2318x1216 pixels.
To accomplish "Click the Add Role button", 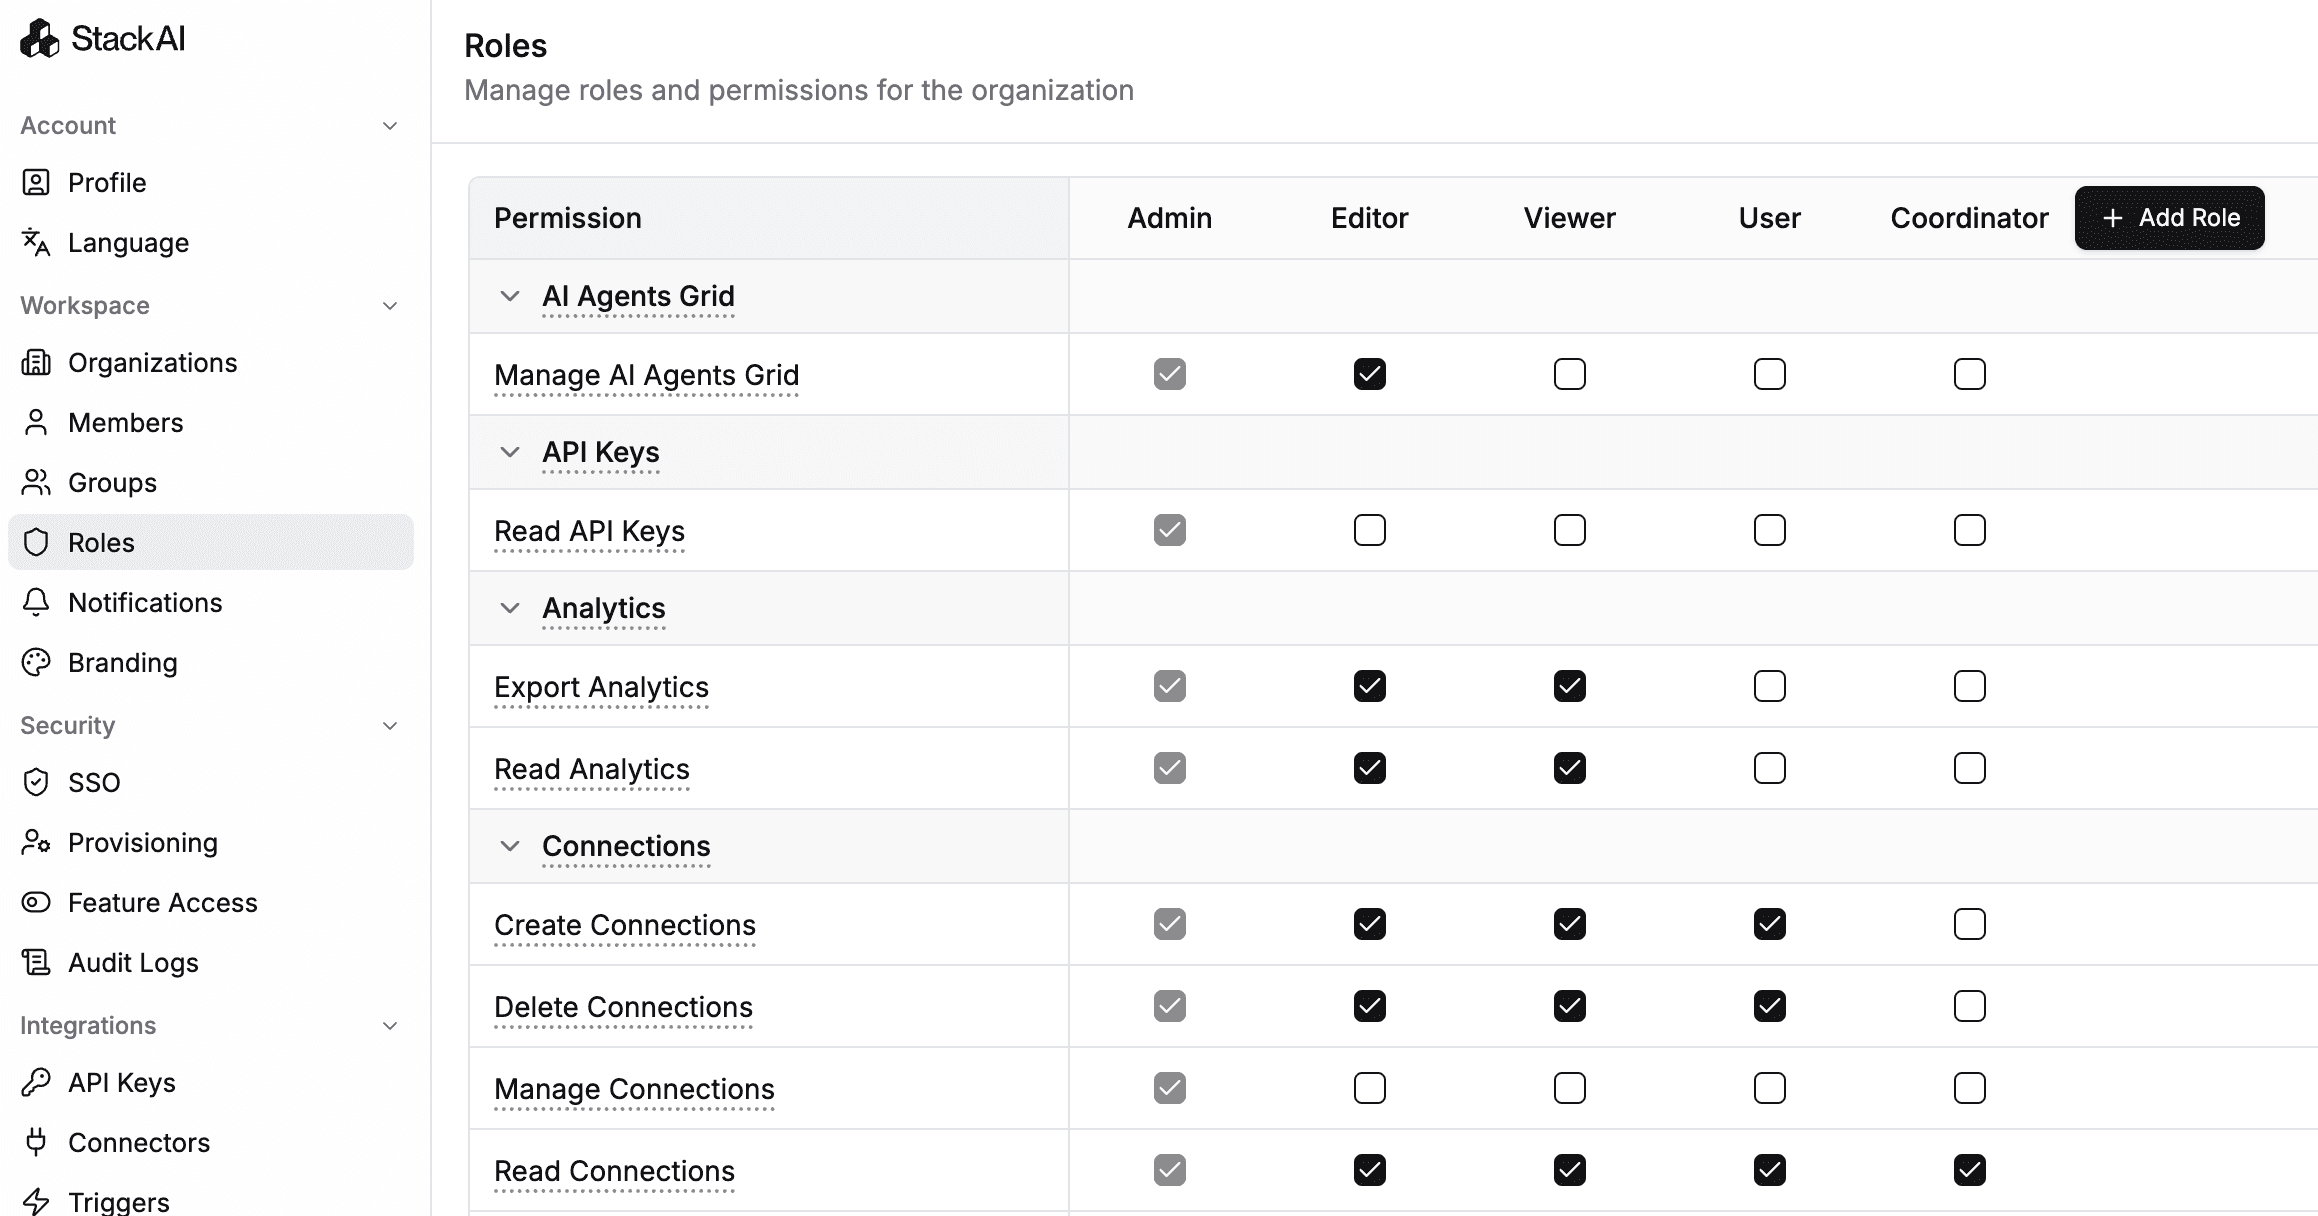I will (x=2169, y=218).
